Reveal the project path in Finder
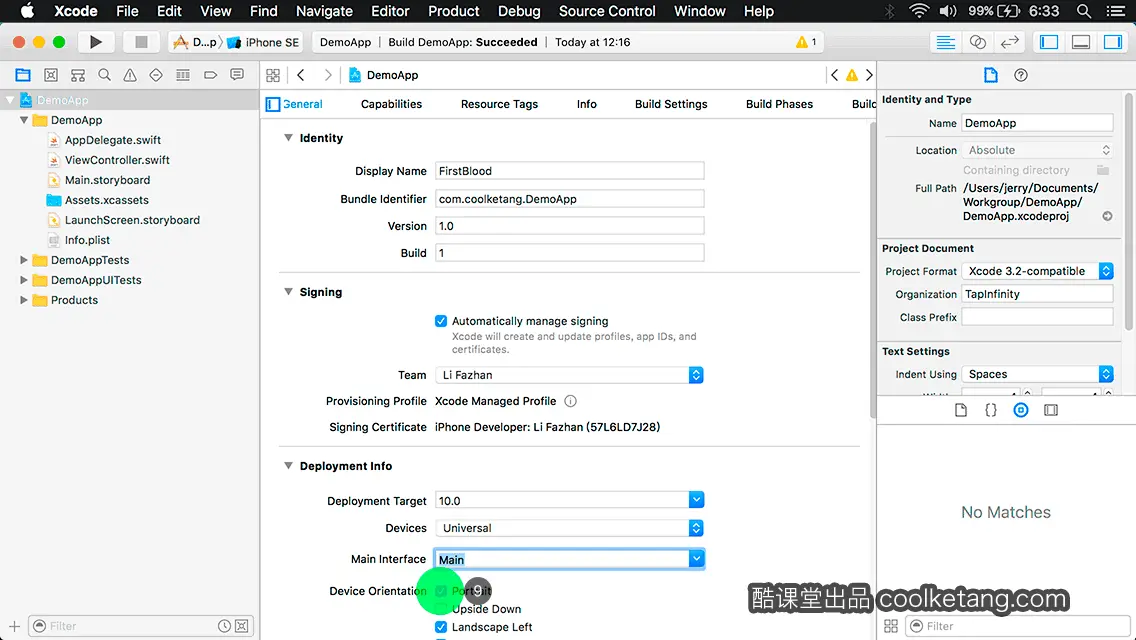Screen dimensions: 1136x640 [1107, 216]
